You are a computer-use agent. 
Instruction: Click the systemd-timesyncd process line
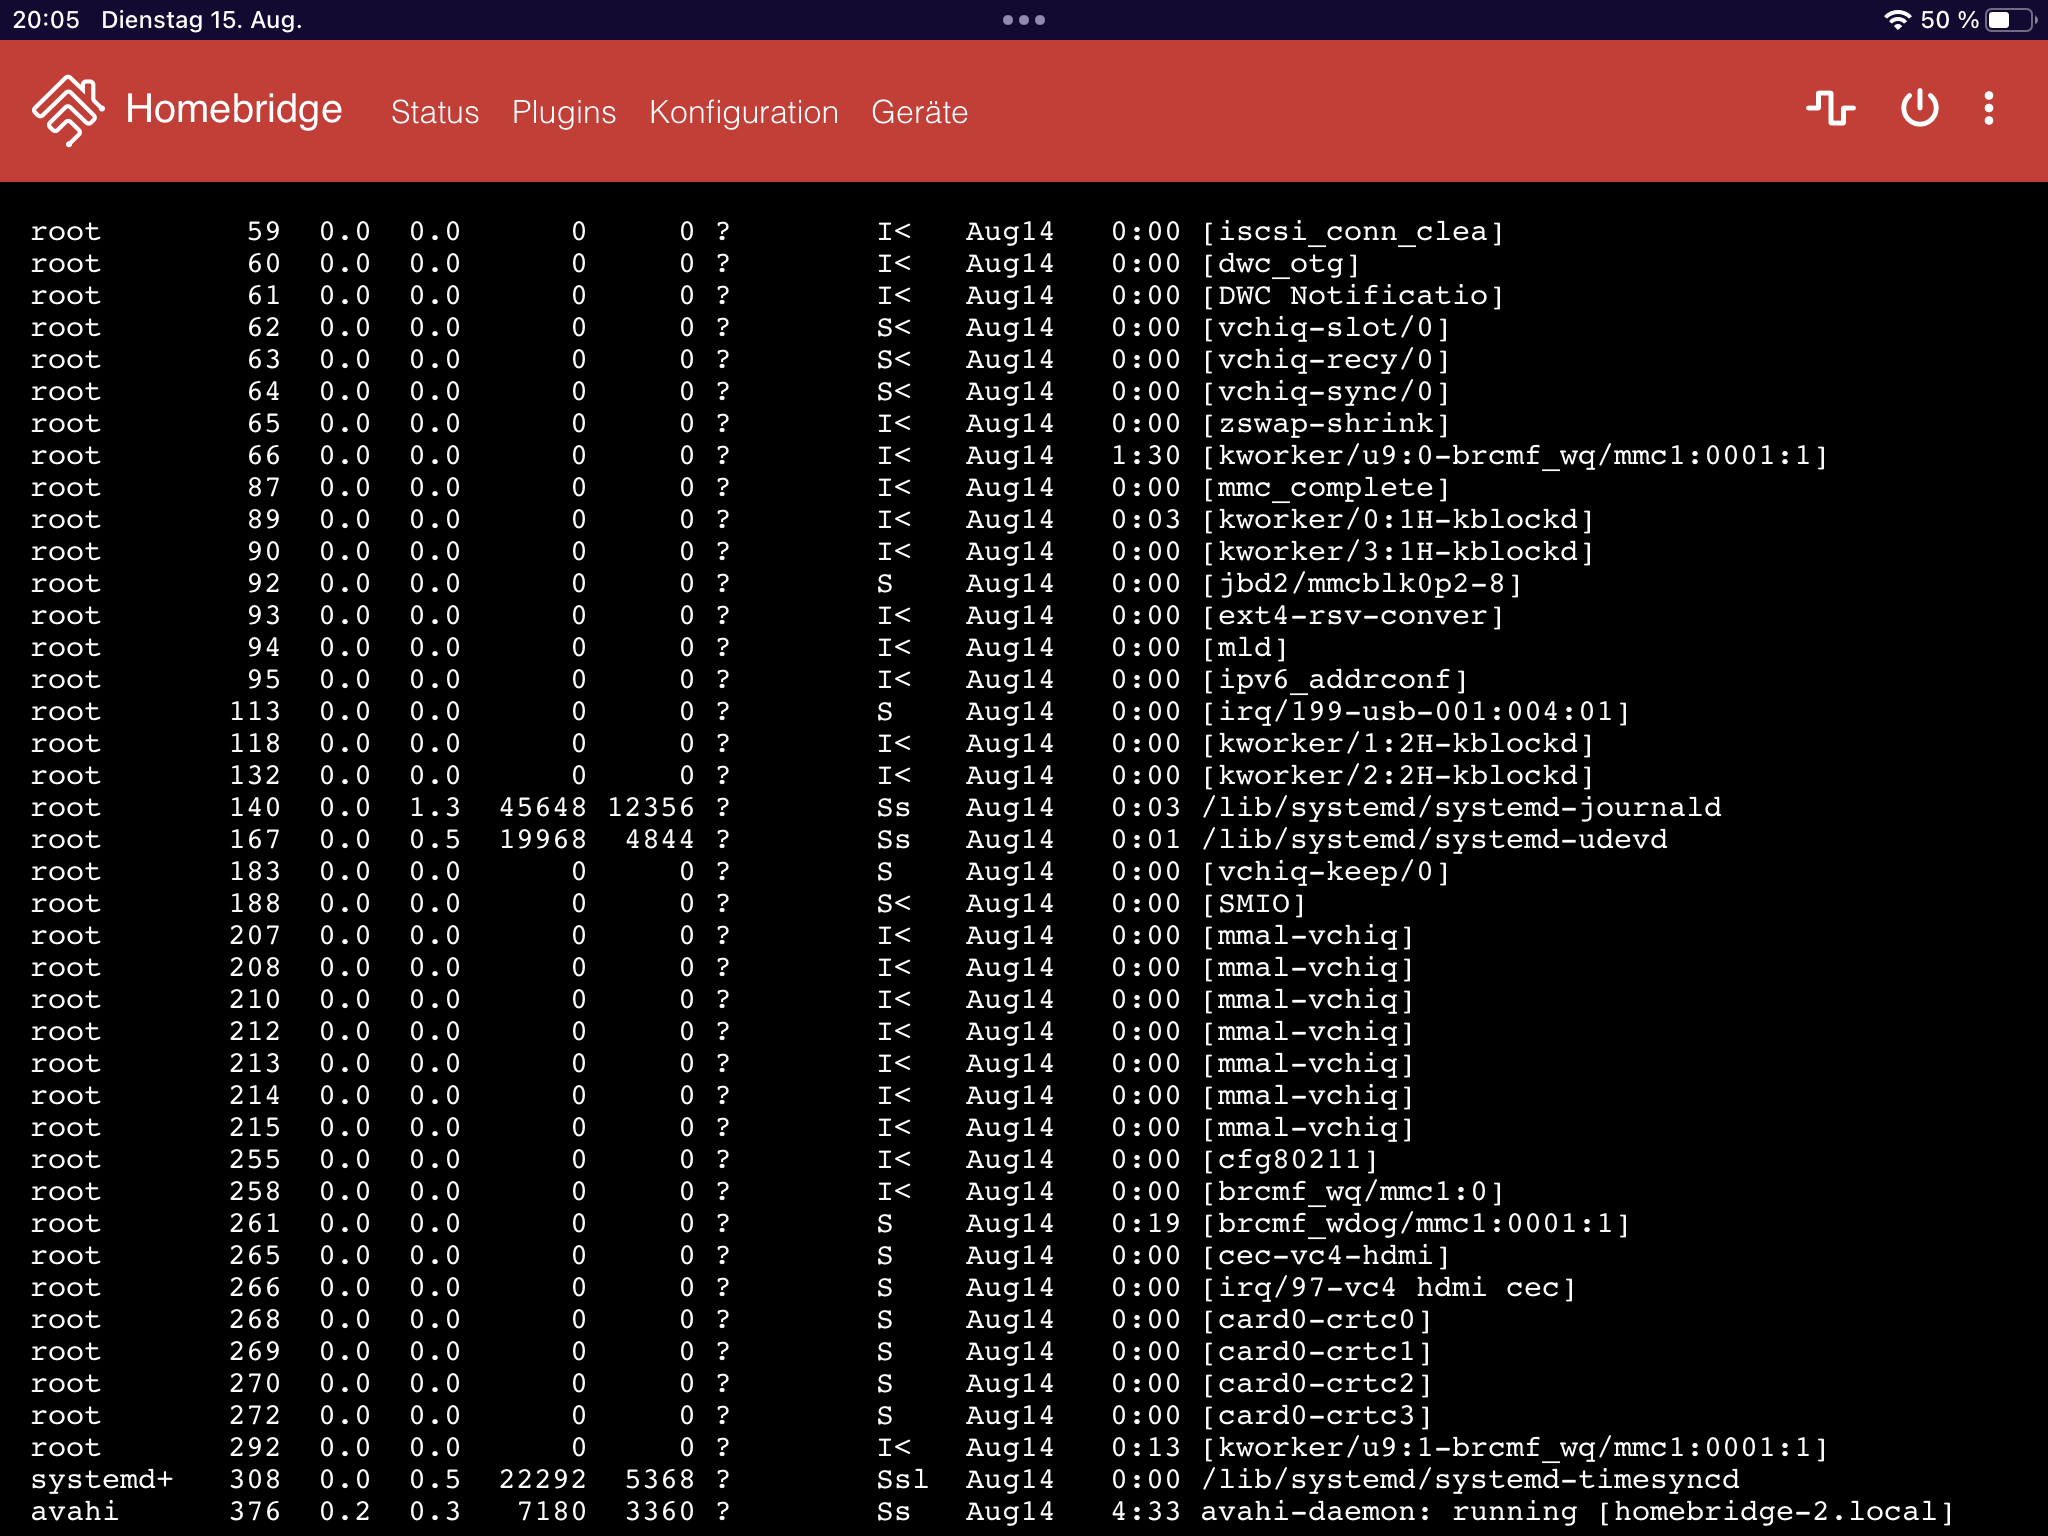(1469, 1479)
